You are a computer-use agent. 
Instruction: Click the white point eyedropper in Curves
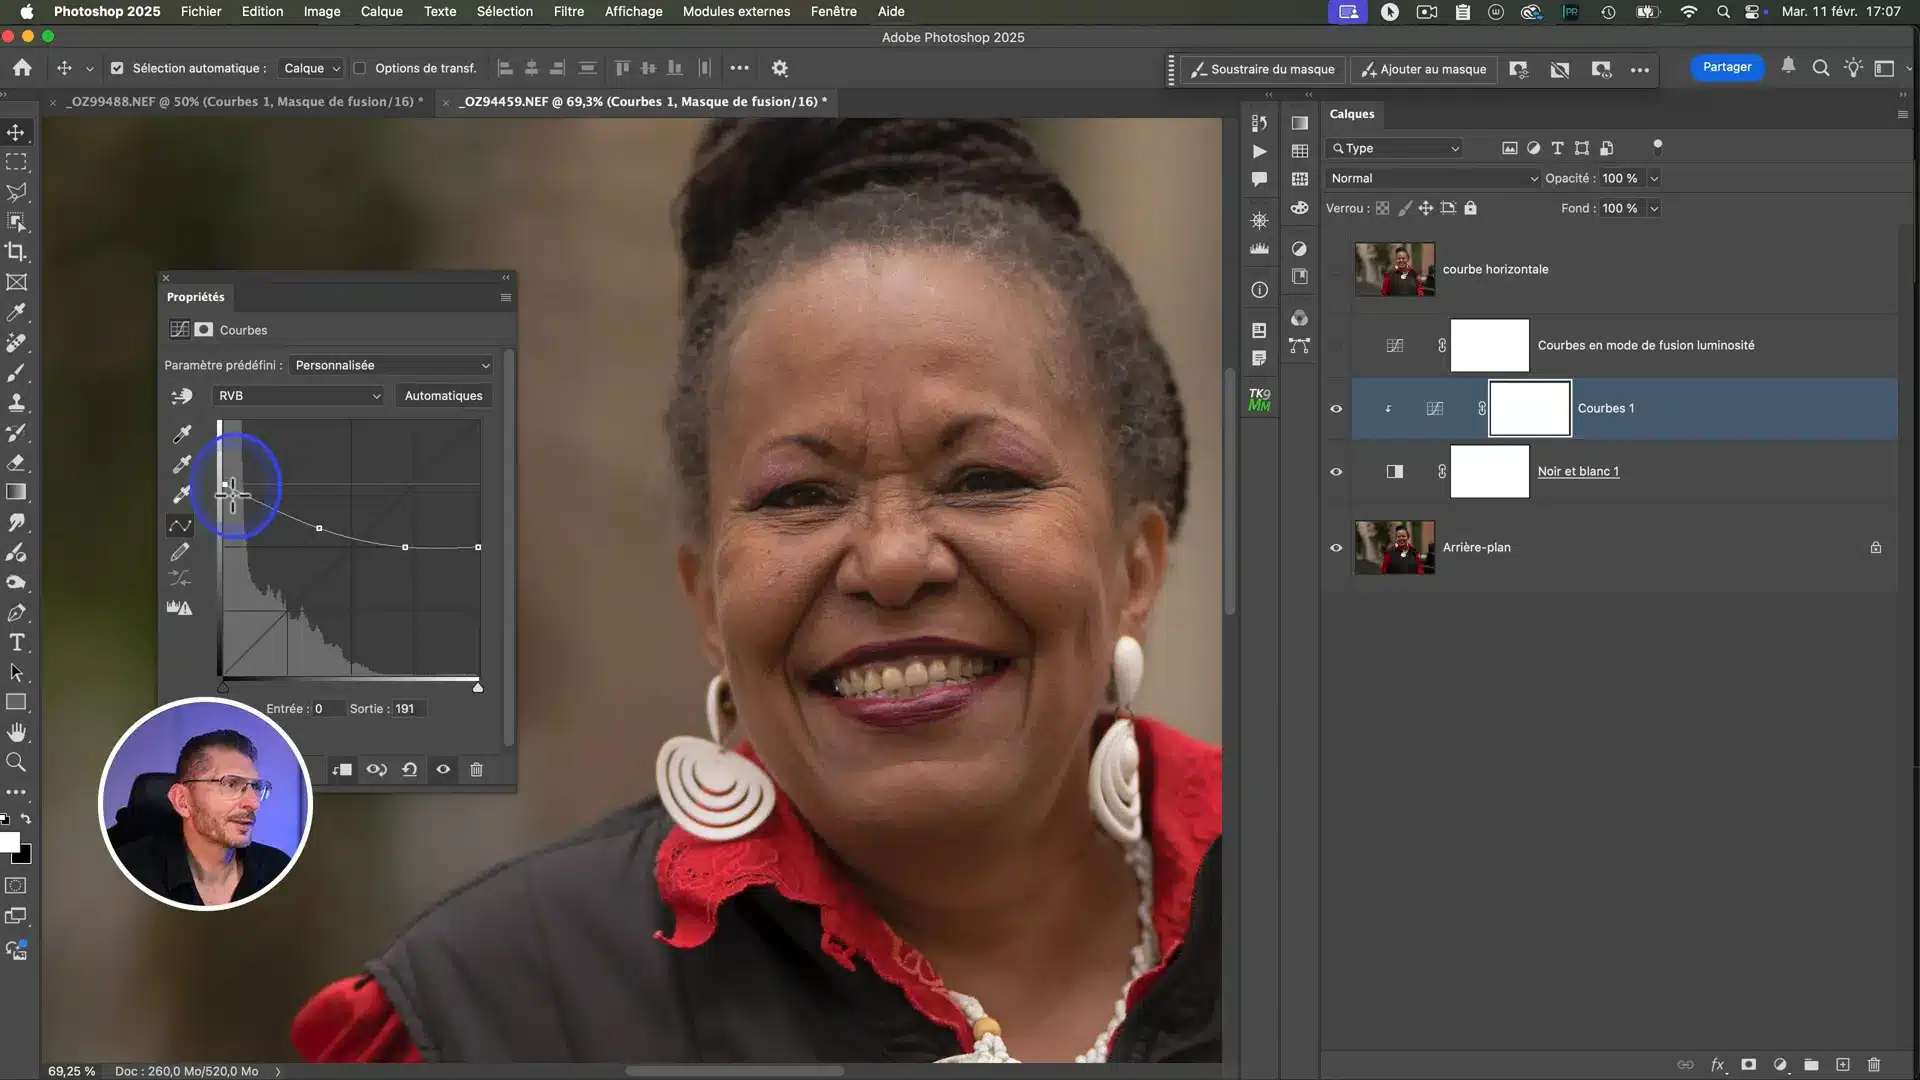coord(181,494)
